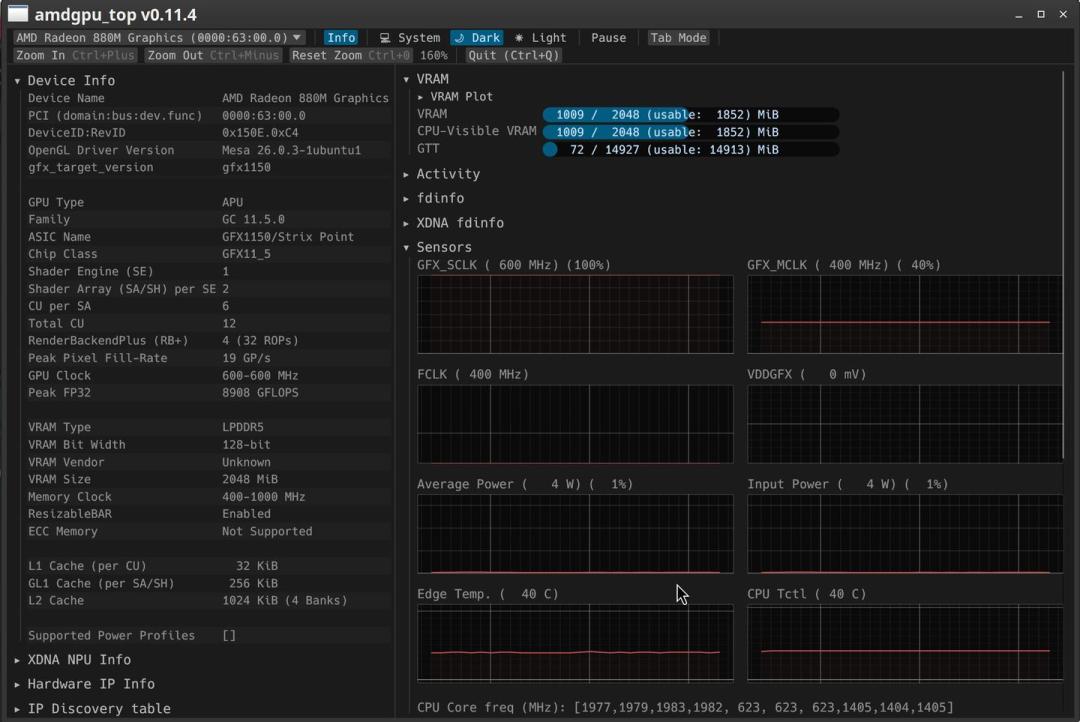Expand the VRAM Plot
Viewport: 1080px width, 722px height.
pyautogui.click(x=455, y=96)
